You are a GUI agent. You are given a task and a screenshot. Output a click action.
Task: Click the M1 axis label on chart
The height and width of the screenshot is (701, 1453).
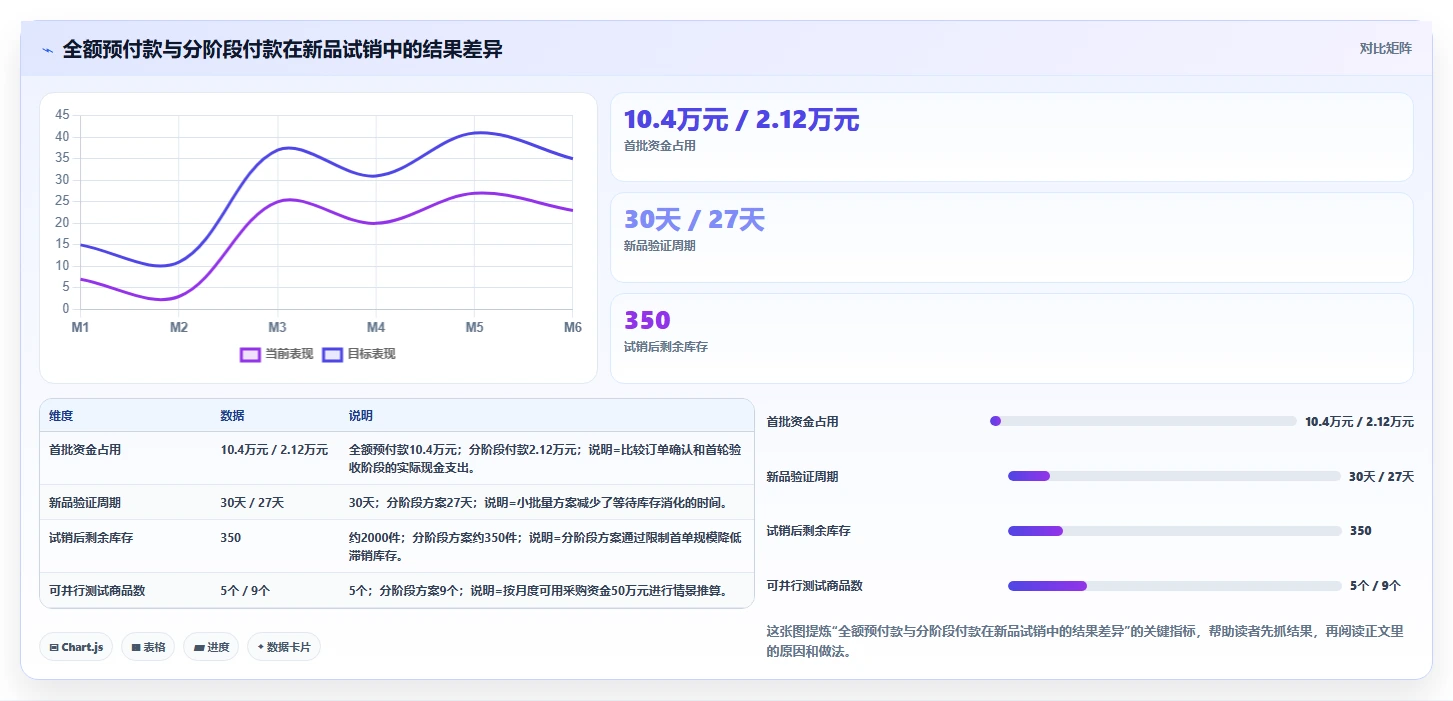pos(80,327)
